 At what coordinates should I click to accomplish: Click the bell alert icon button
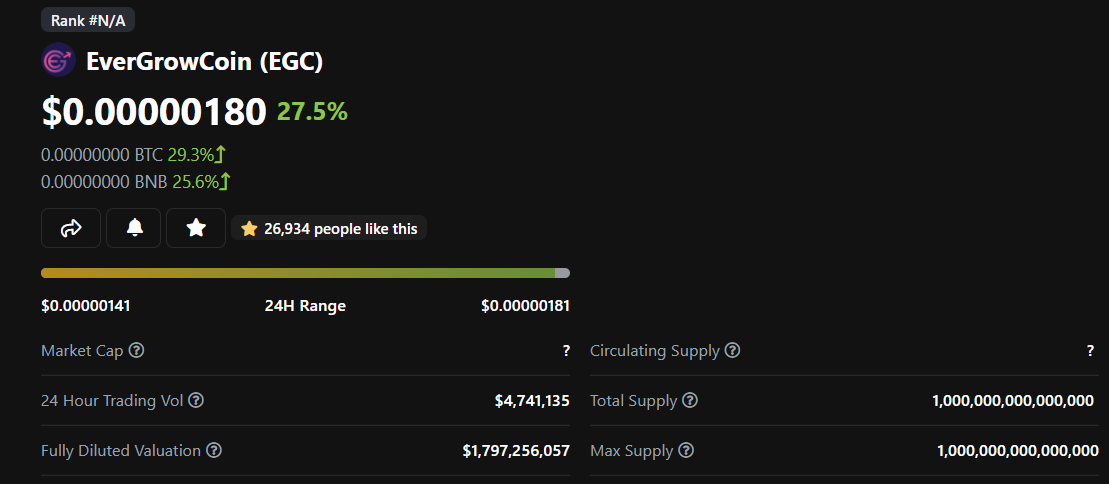click(x=134, y=228)
